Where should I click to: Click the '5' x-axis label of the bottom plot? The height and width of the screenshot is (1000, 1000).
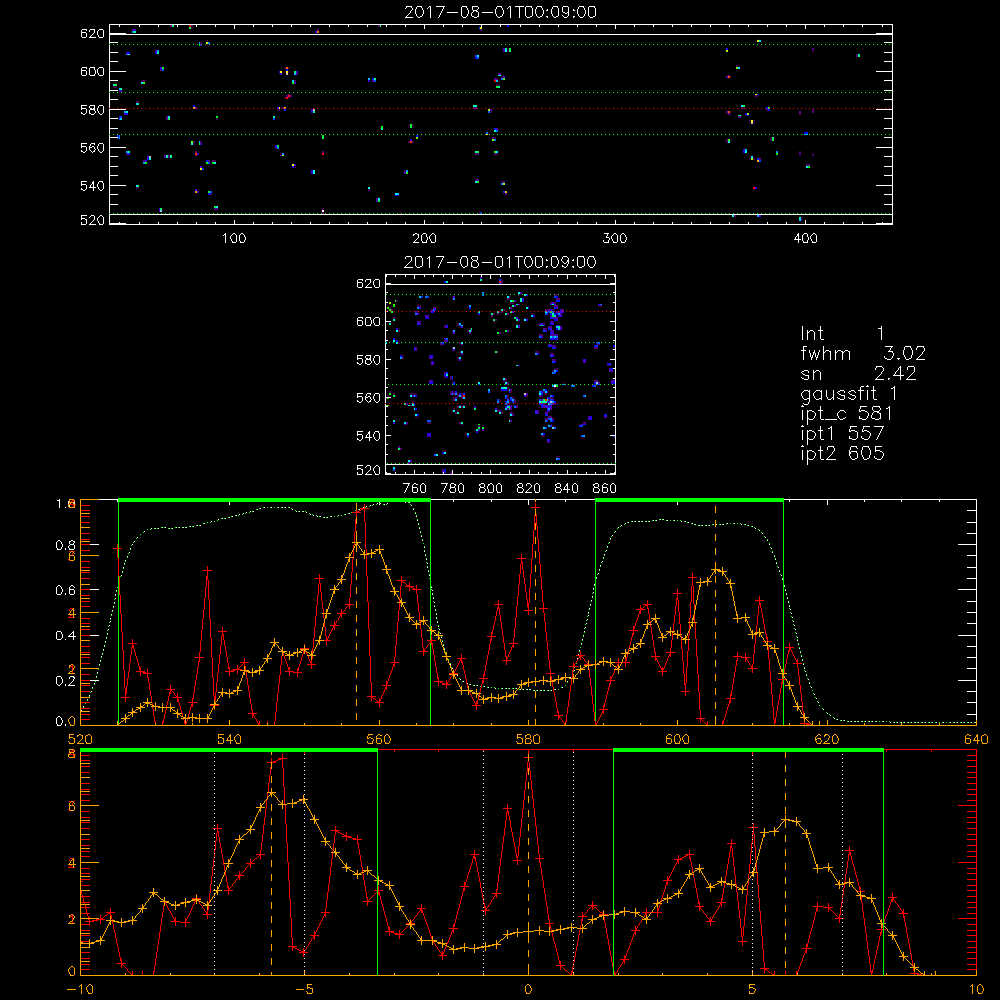coord(753,990)
